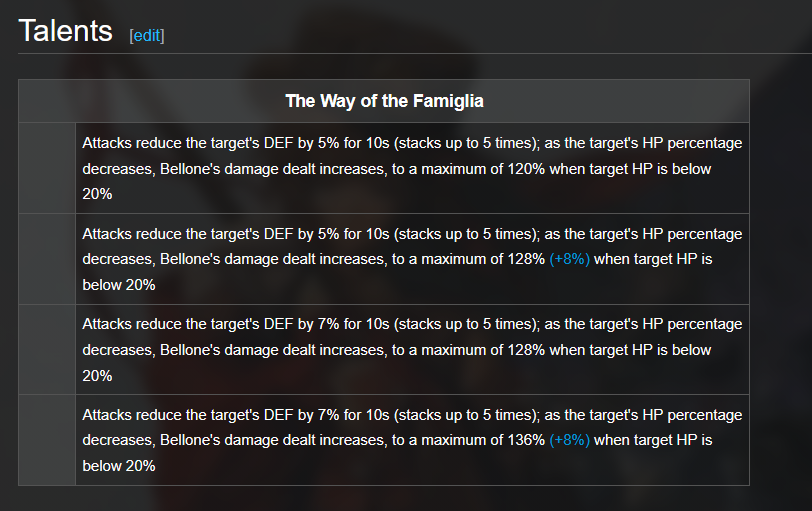This screenshot has width=812, height=511.
Task: Click the empty icon cell of third talent row
Action: coord(47,349)
